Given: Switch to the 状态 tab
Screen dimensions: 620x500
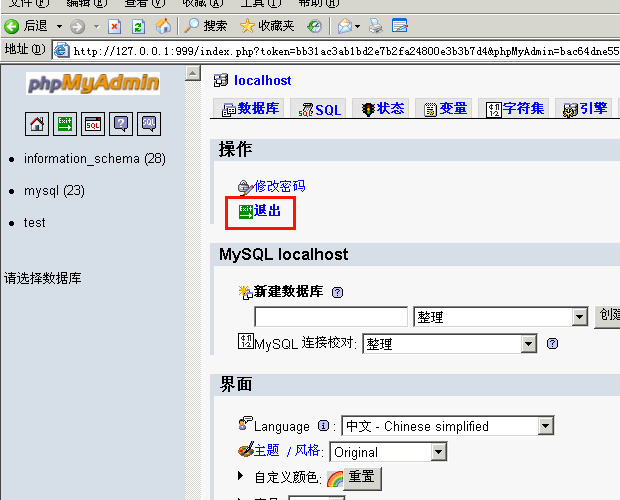Looking at the screenshot, I should pos(382,109).
